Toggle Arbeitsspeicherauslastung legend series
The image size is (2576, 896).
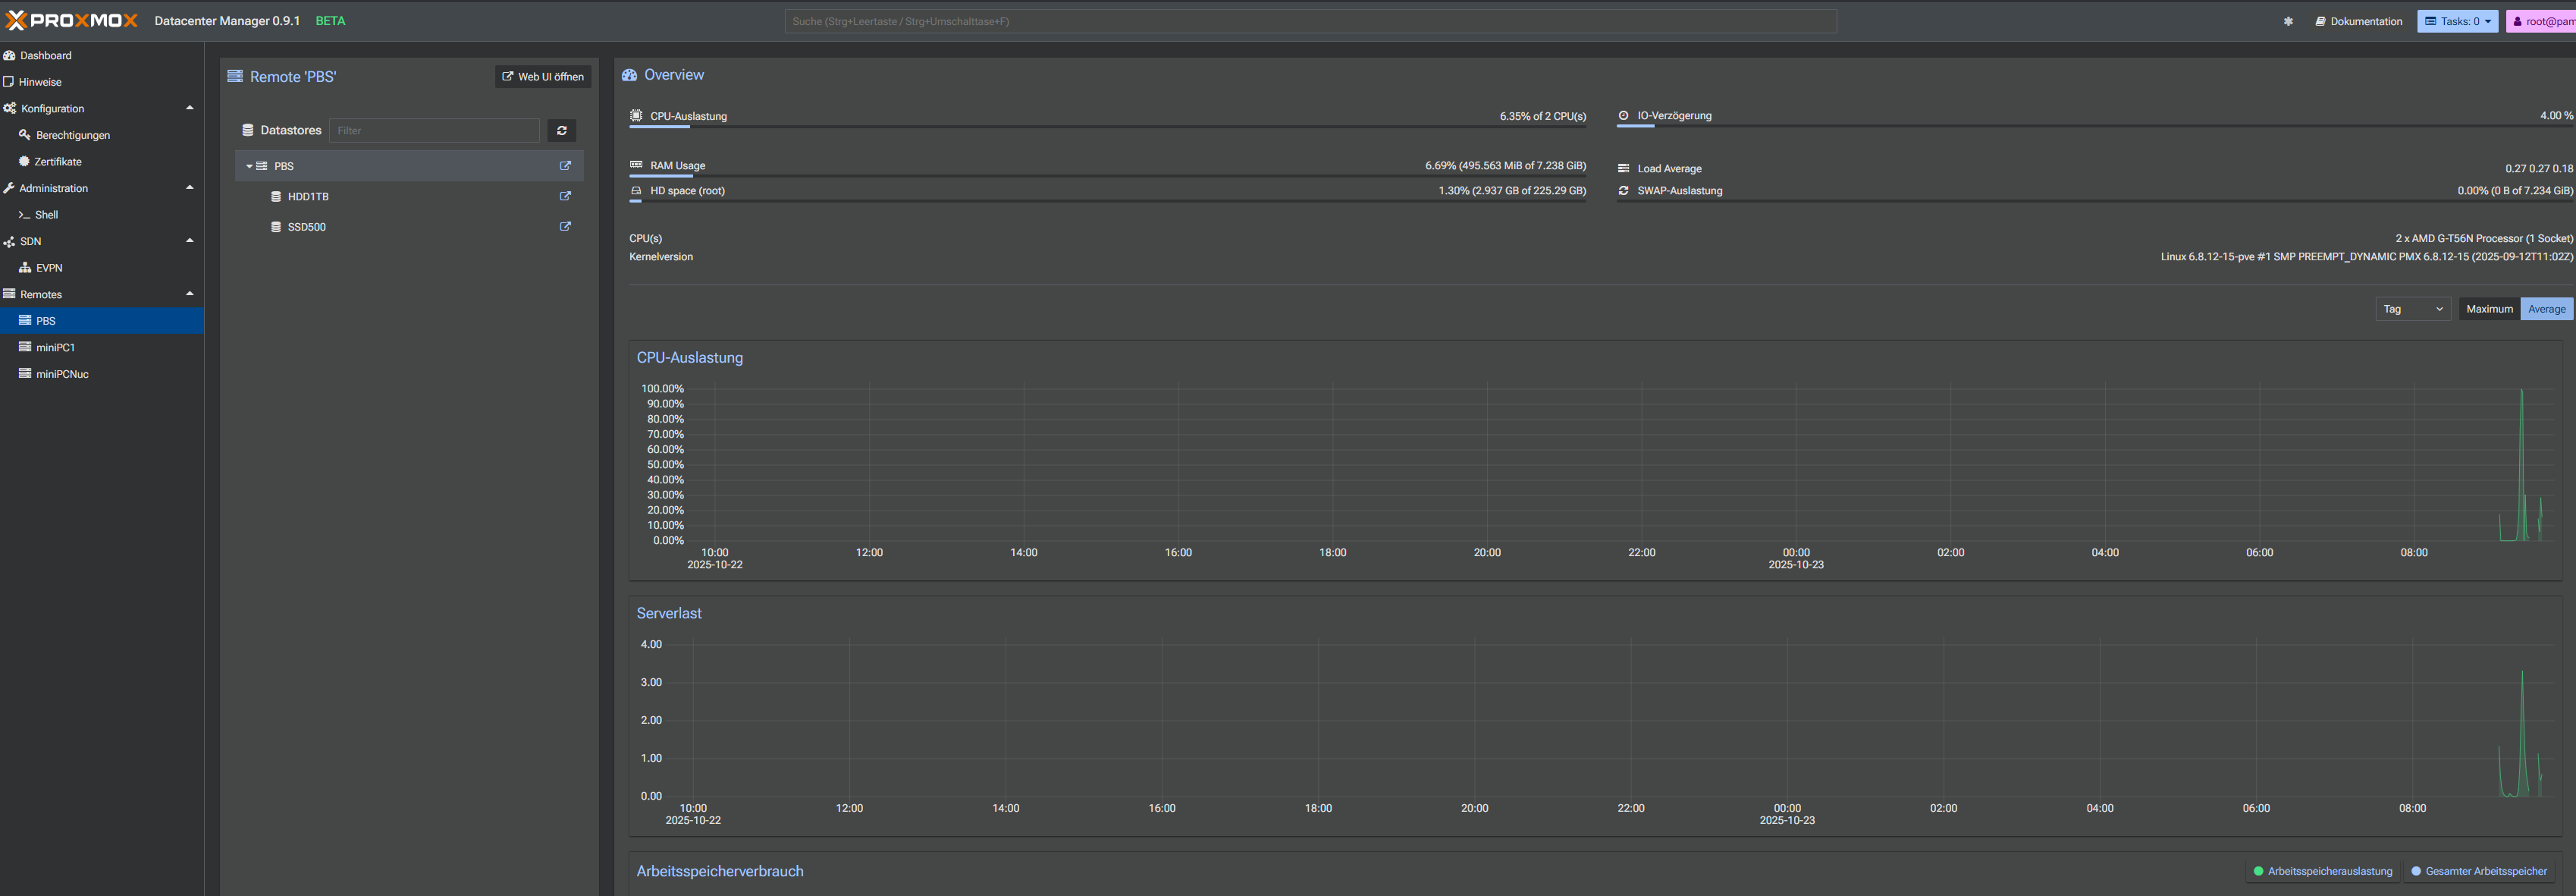point(2322,871)
